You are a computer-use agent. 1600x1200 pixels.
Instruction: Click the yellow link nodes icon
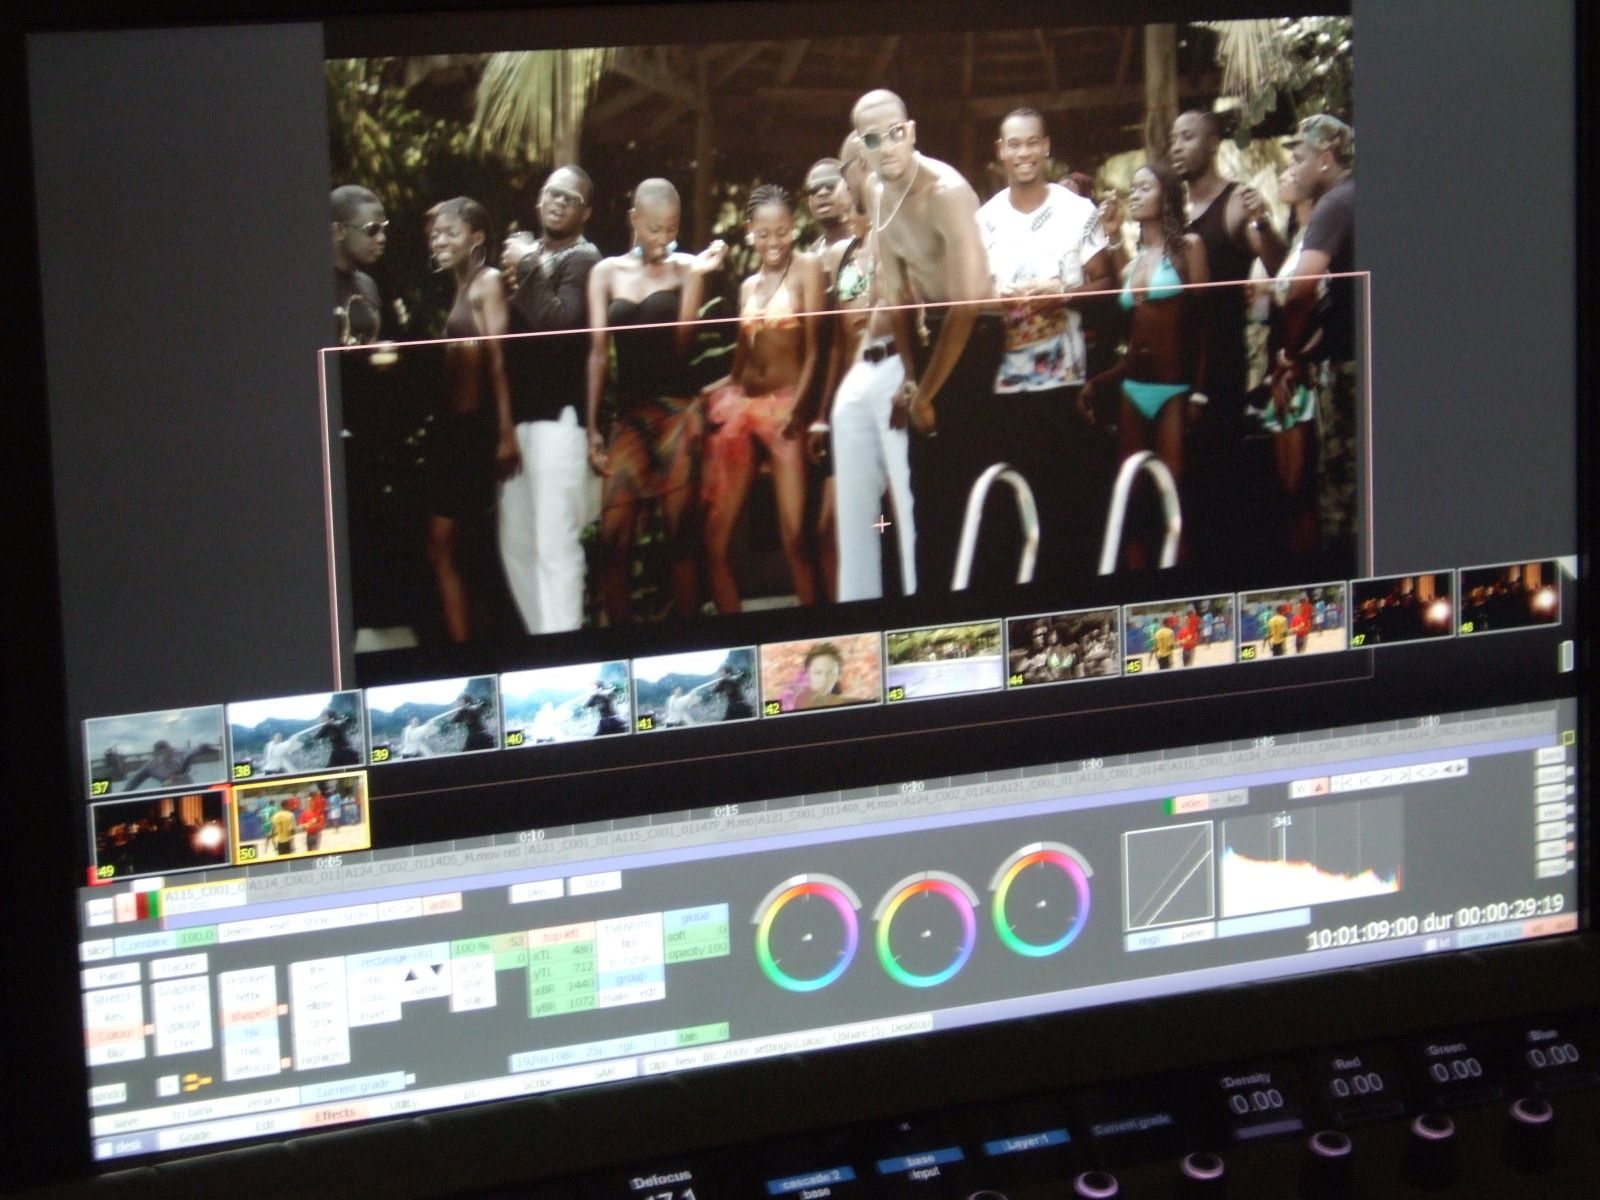pyautogui.click(x=197, y=1082)
